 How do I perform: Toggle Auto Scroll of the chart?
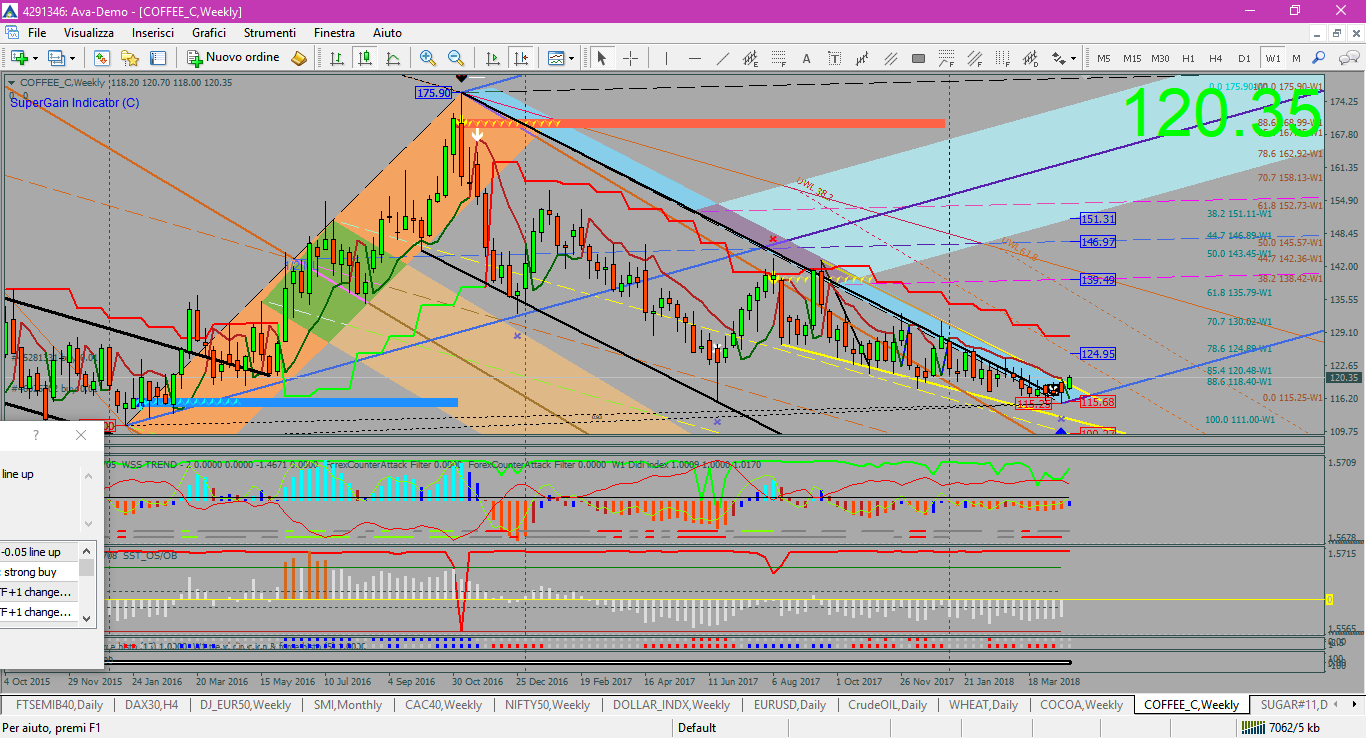coord(493,58)
